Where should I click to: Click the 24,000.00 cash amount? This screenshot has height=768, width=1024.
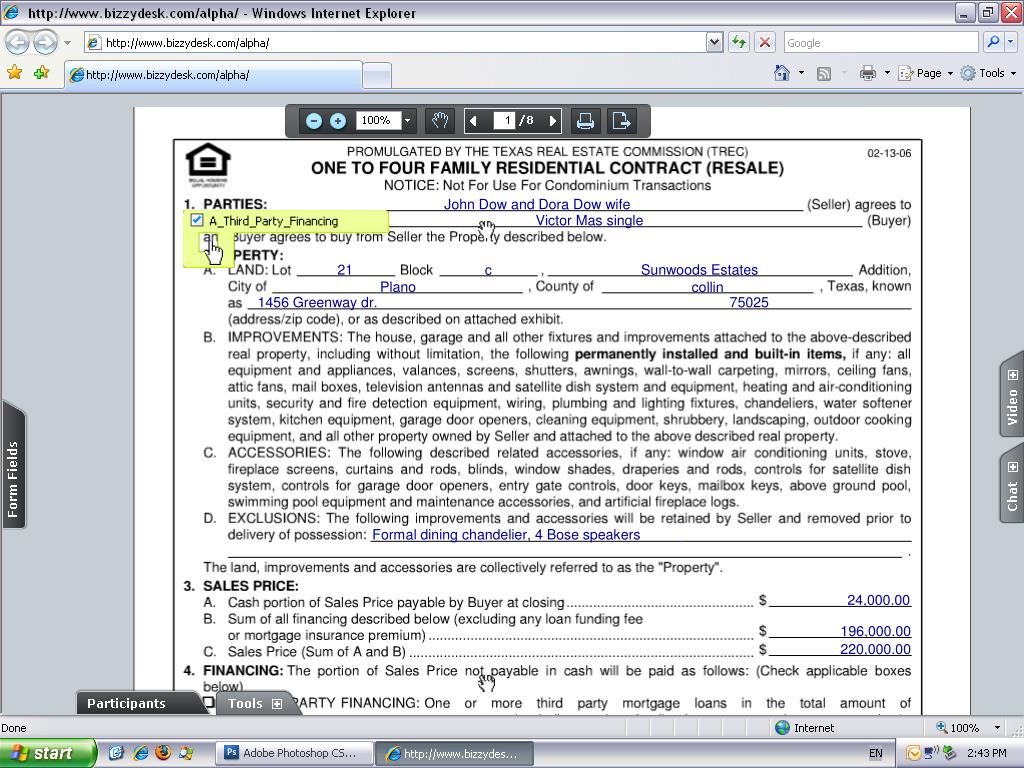[878, 600]
